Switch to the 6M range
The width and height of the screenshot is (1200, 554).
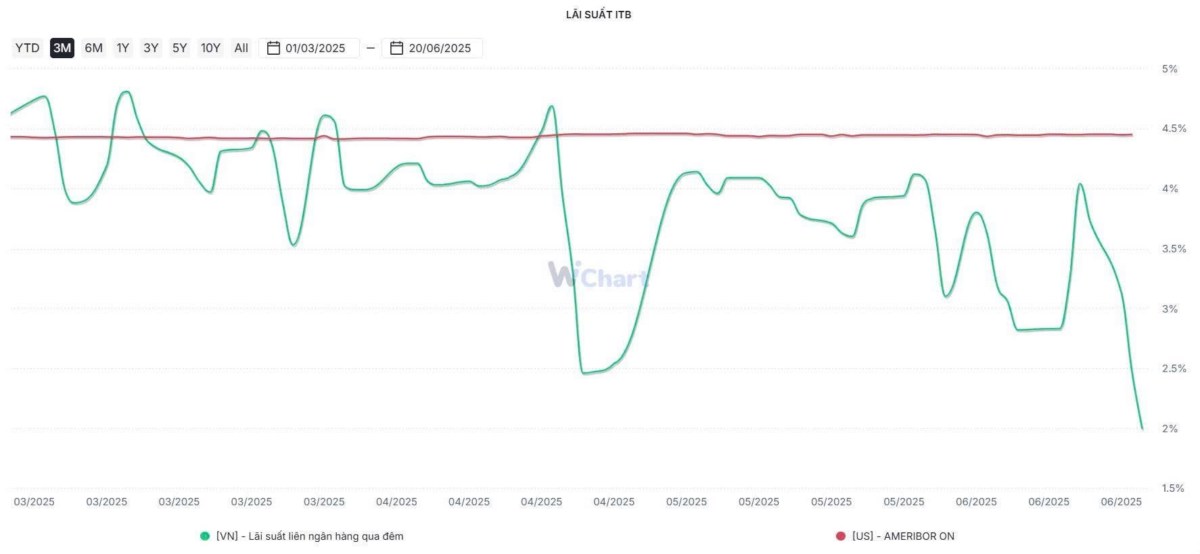(93, 48)
